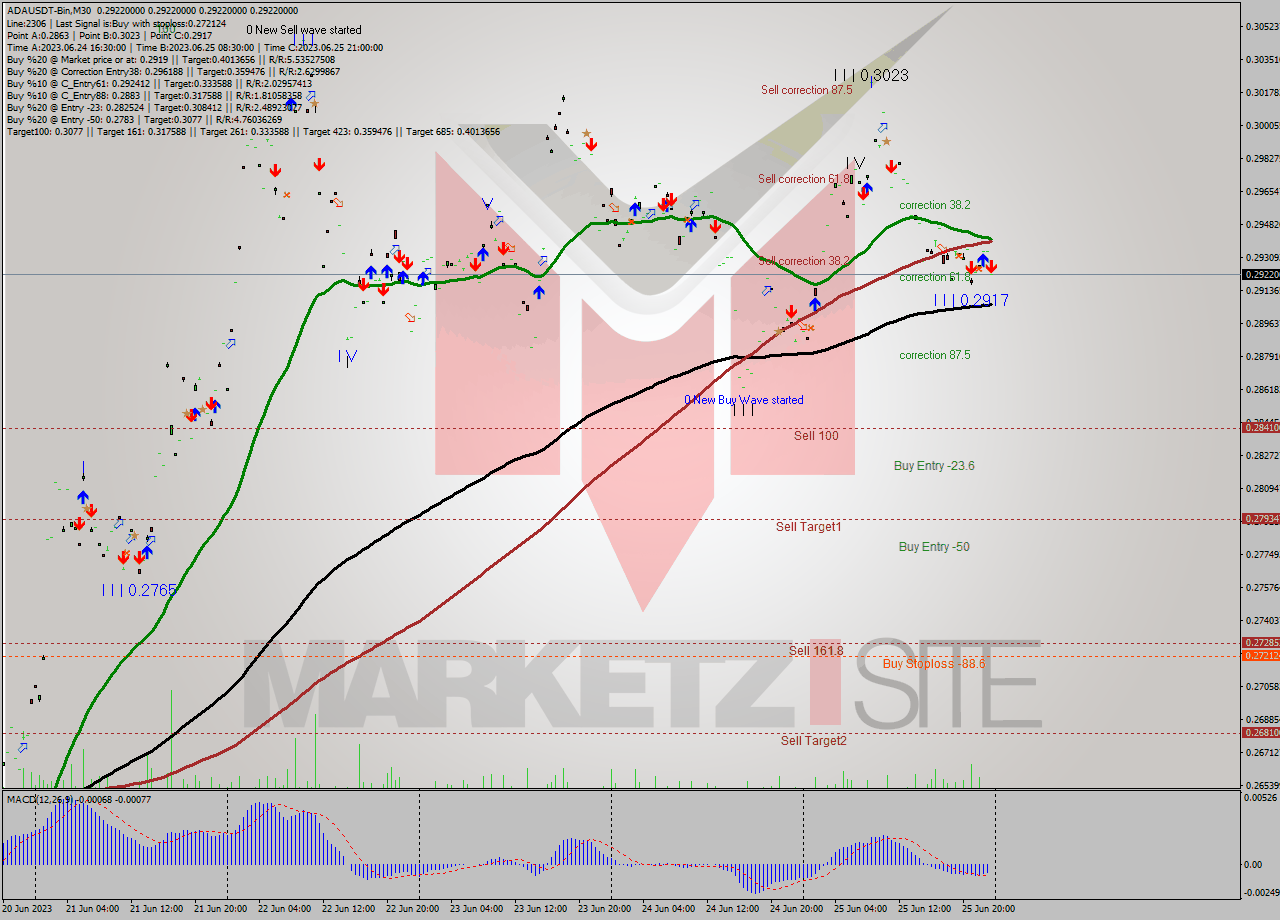
Task: Click the '| | | 0.3023' peak label
Action: coord(871,75)
